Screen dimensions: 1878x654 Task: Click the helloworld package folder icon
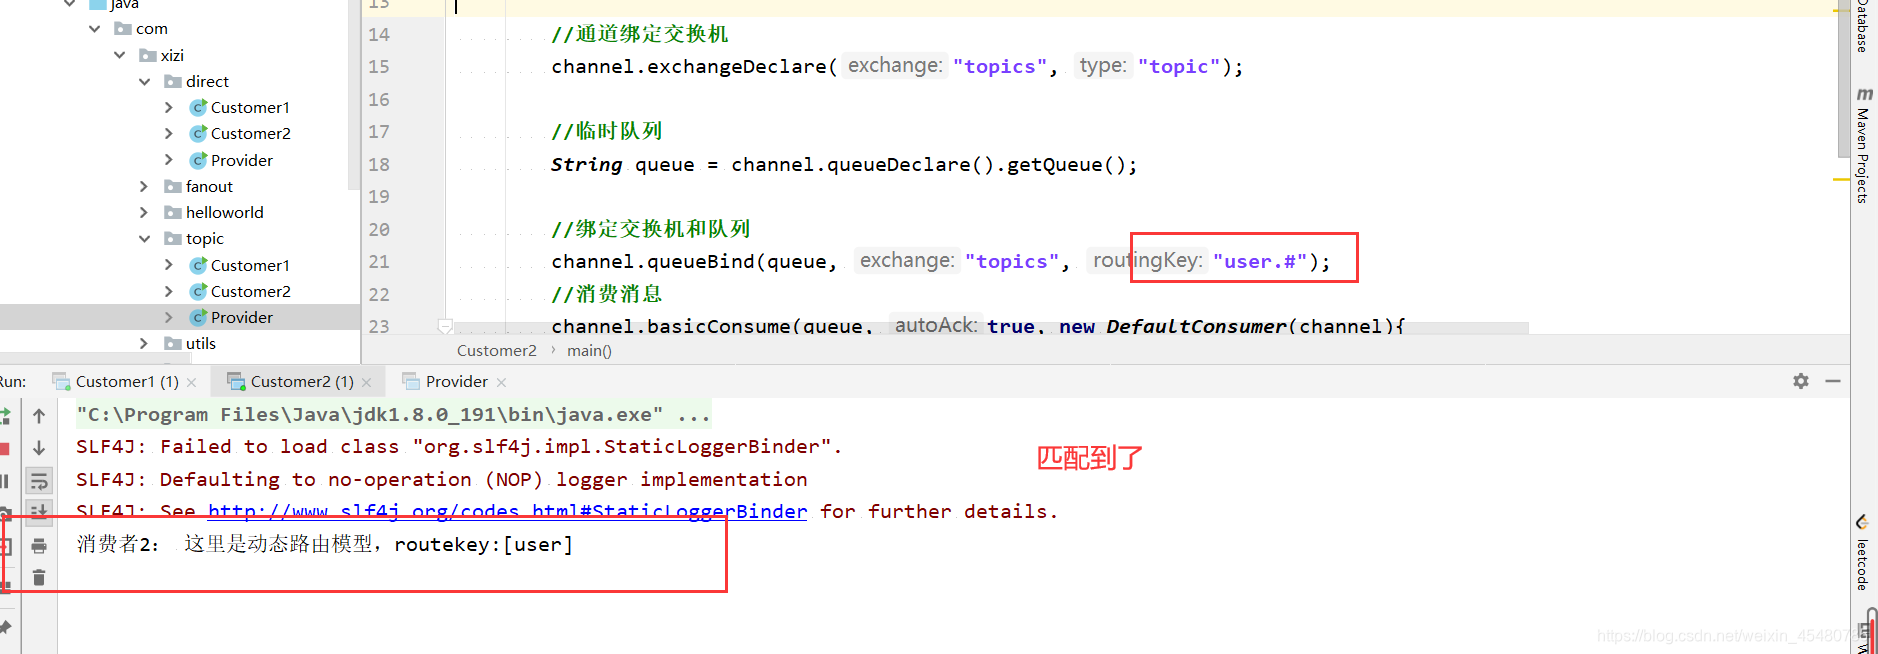click(173, 212)
